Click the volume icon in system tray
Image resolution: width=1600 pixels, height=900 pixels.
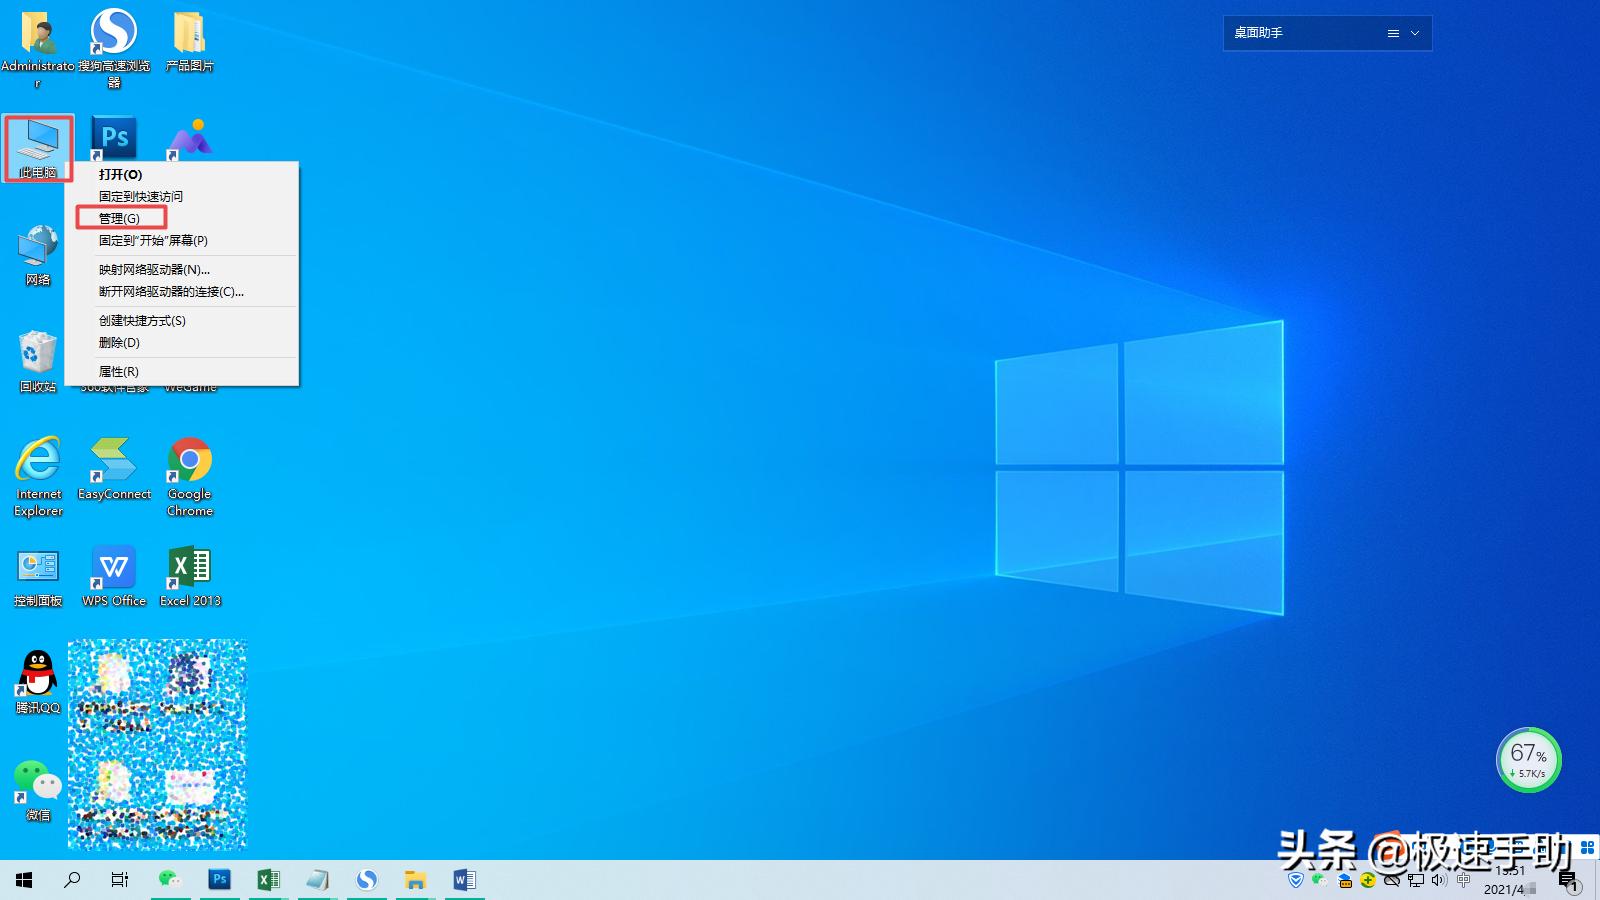coord(1438,880)
